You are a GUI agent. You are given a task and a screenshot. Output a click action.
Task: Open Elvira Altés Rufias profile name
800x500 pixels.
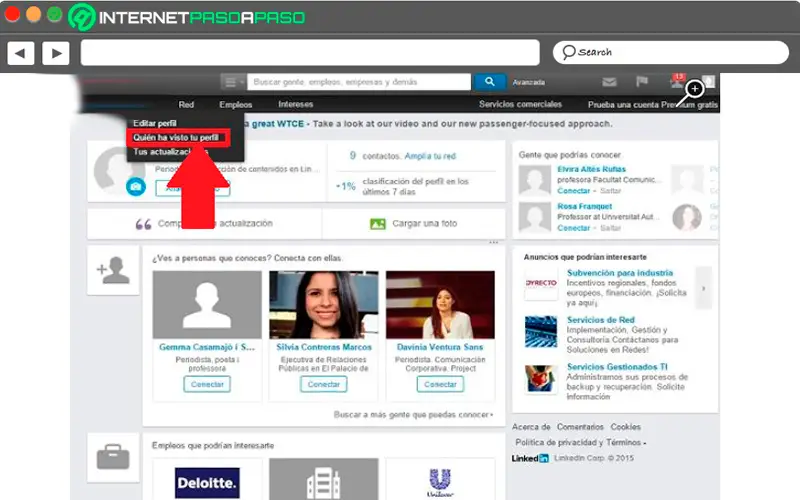tap(591, 169)
